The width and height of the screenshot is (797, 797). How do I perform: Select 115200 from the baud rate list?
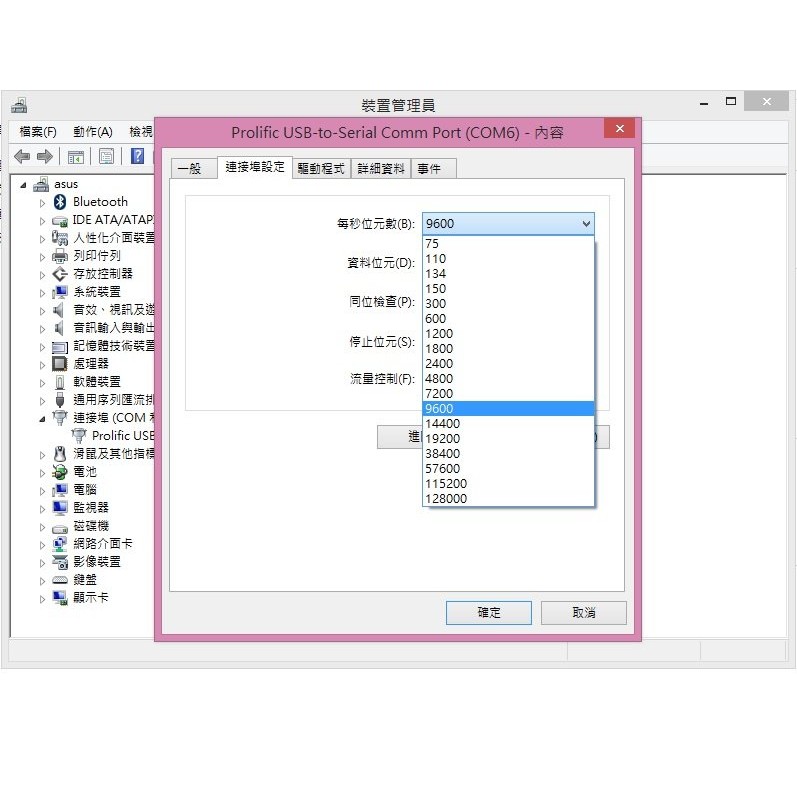click(x=446, y=484)
